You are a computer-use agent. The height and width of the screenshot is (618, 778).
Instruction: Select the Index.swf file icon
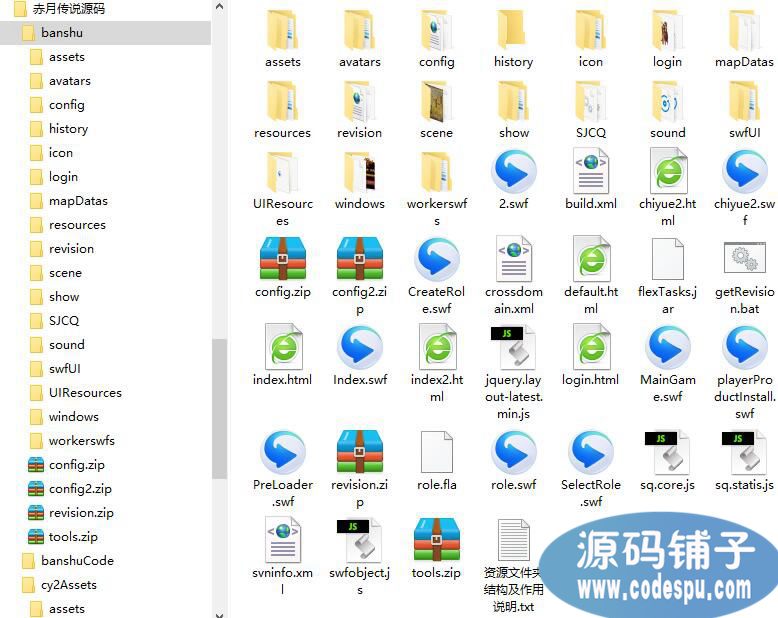click(360, 347)
